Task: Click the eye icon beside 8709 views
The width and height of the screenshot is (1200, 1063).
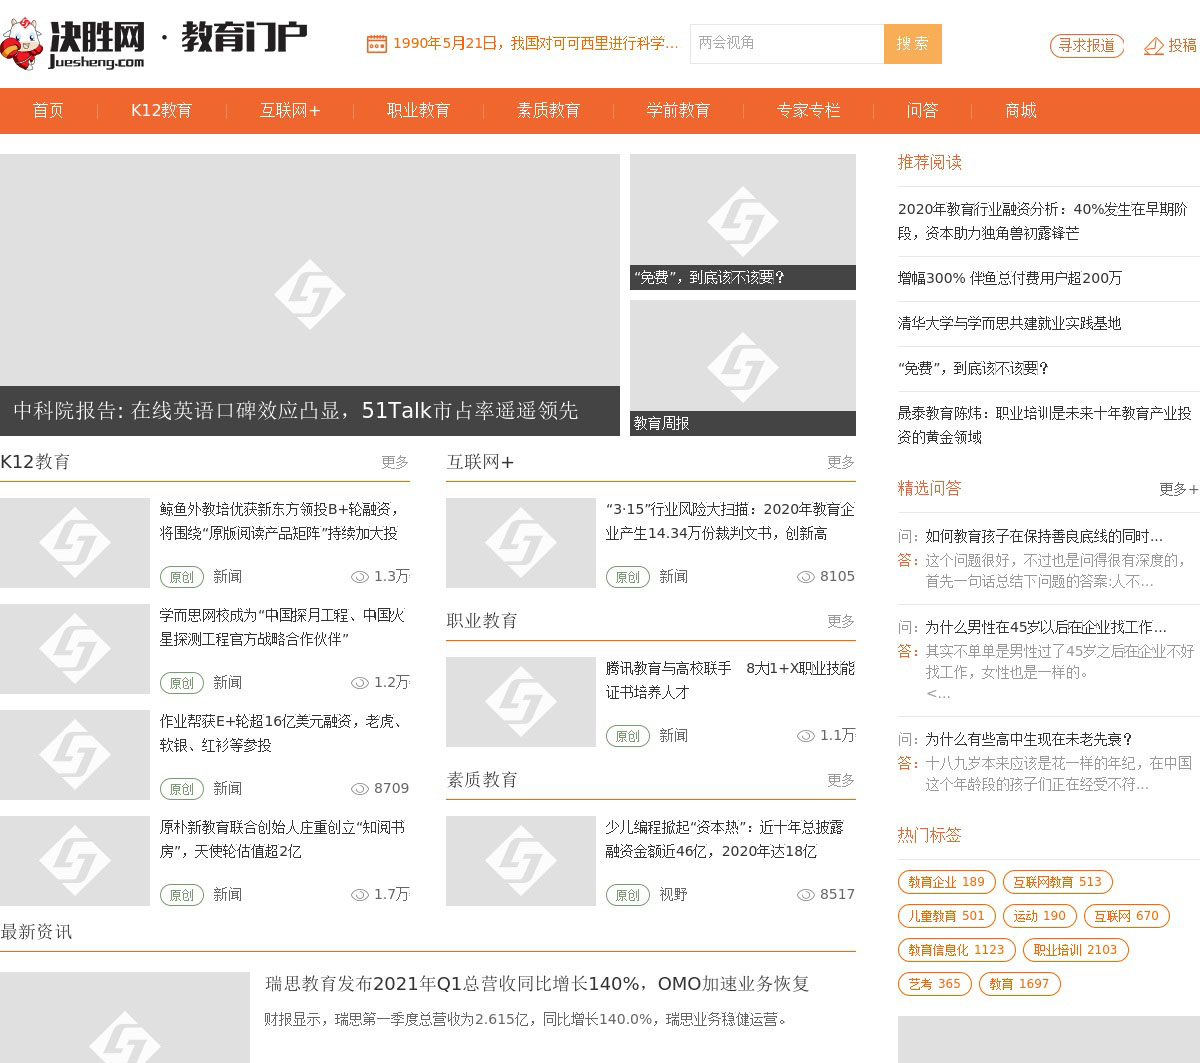Action: 359,789
